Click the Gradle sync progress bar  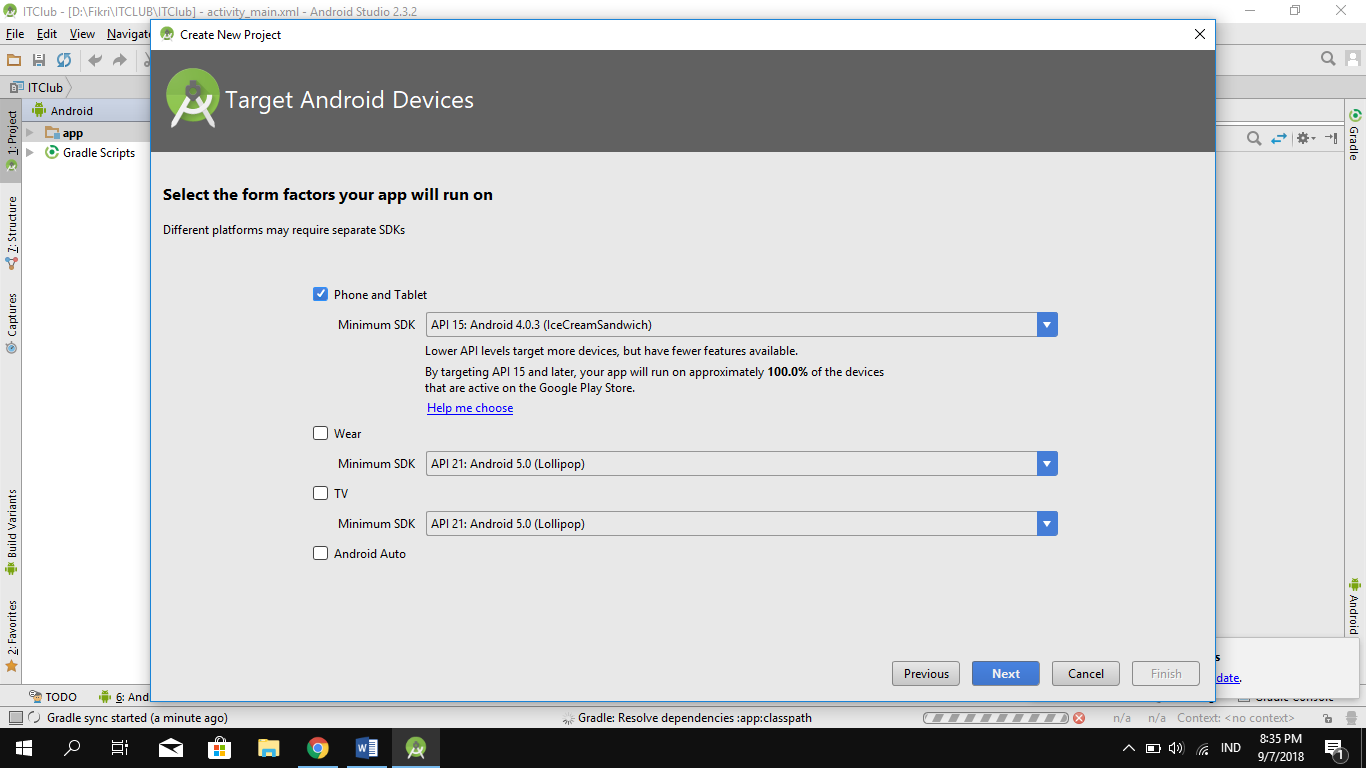point(995,718)
